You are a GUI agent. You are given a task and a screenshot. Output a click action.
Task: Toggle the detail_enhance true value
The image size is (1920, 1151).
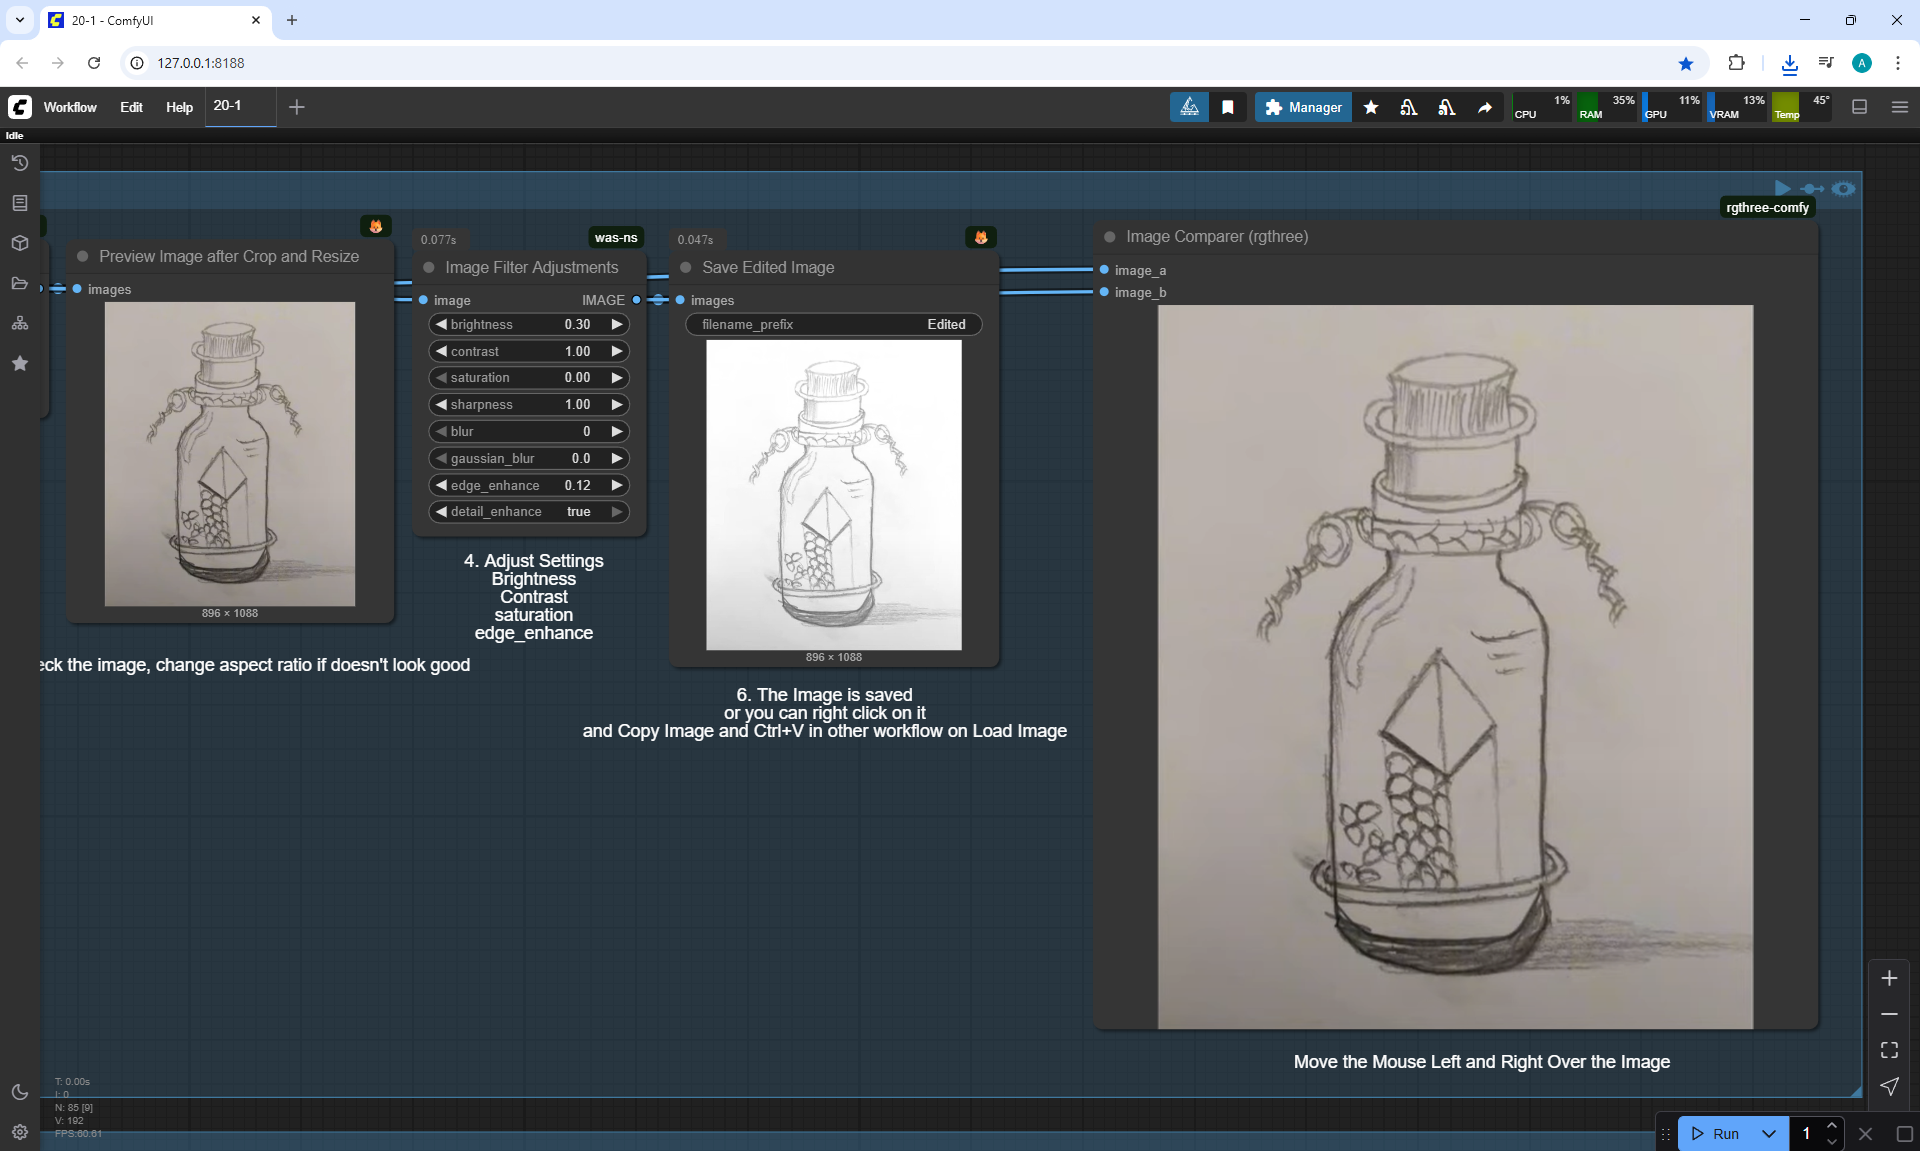pos(578,512)
